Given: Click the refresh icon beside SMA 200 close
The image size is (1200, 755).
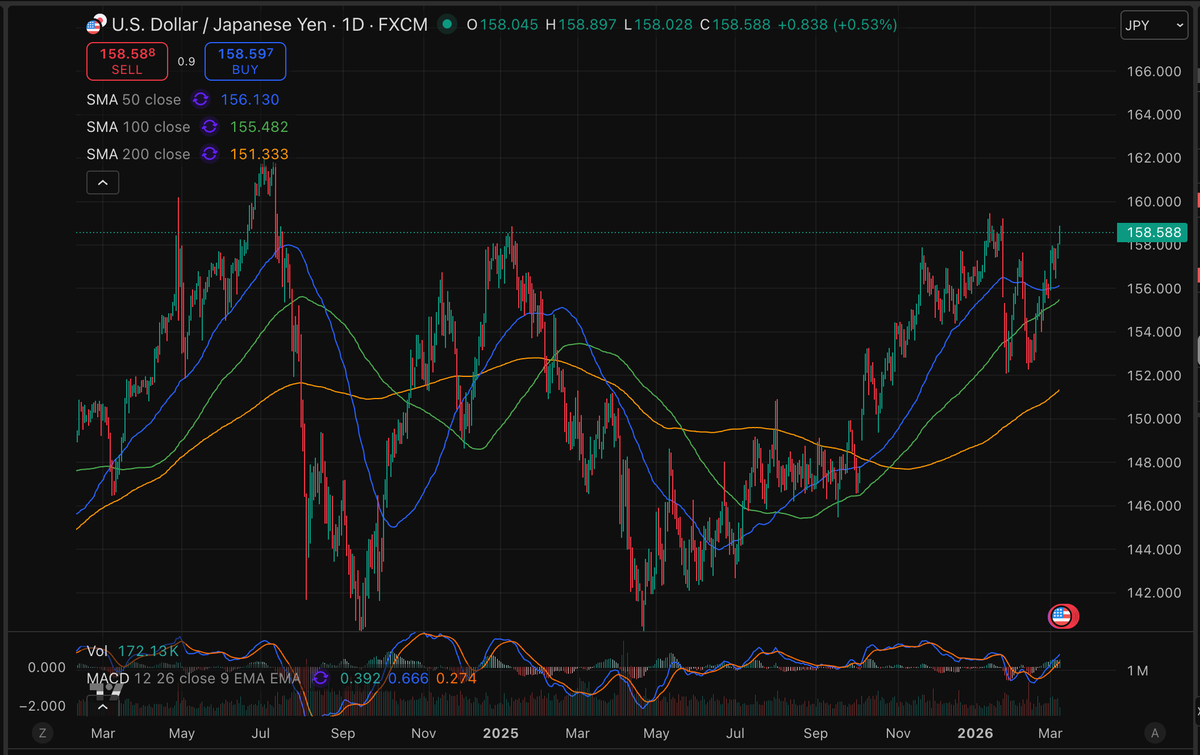Looking at the screenshot, I should pyautogui.click(x=209, y=154).
